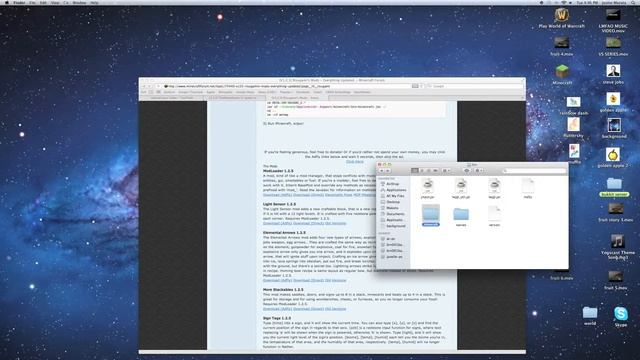Select the steve jobs image on desktop

(x=613, y=71)
